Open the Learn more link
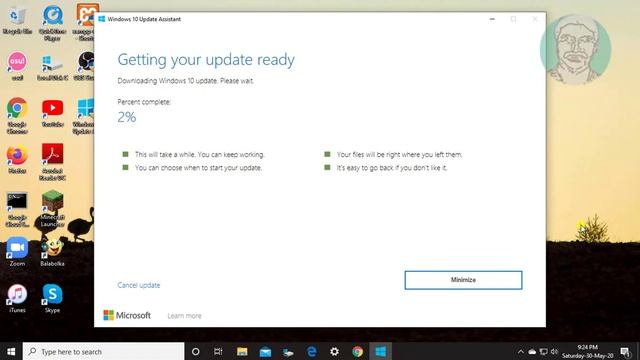The image size is (640, 360). [184, 316]
